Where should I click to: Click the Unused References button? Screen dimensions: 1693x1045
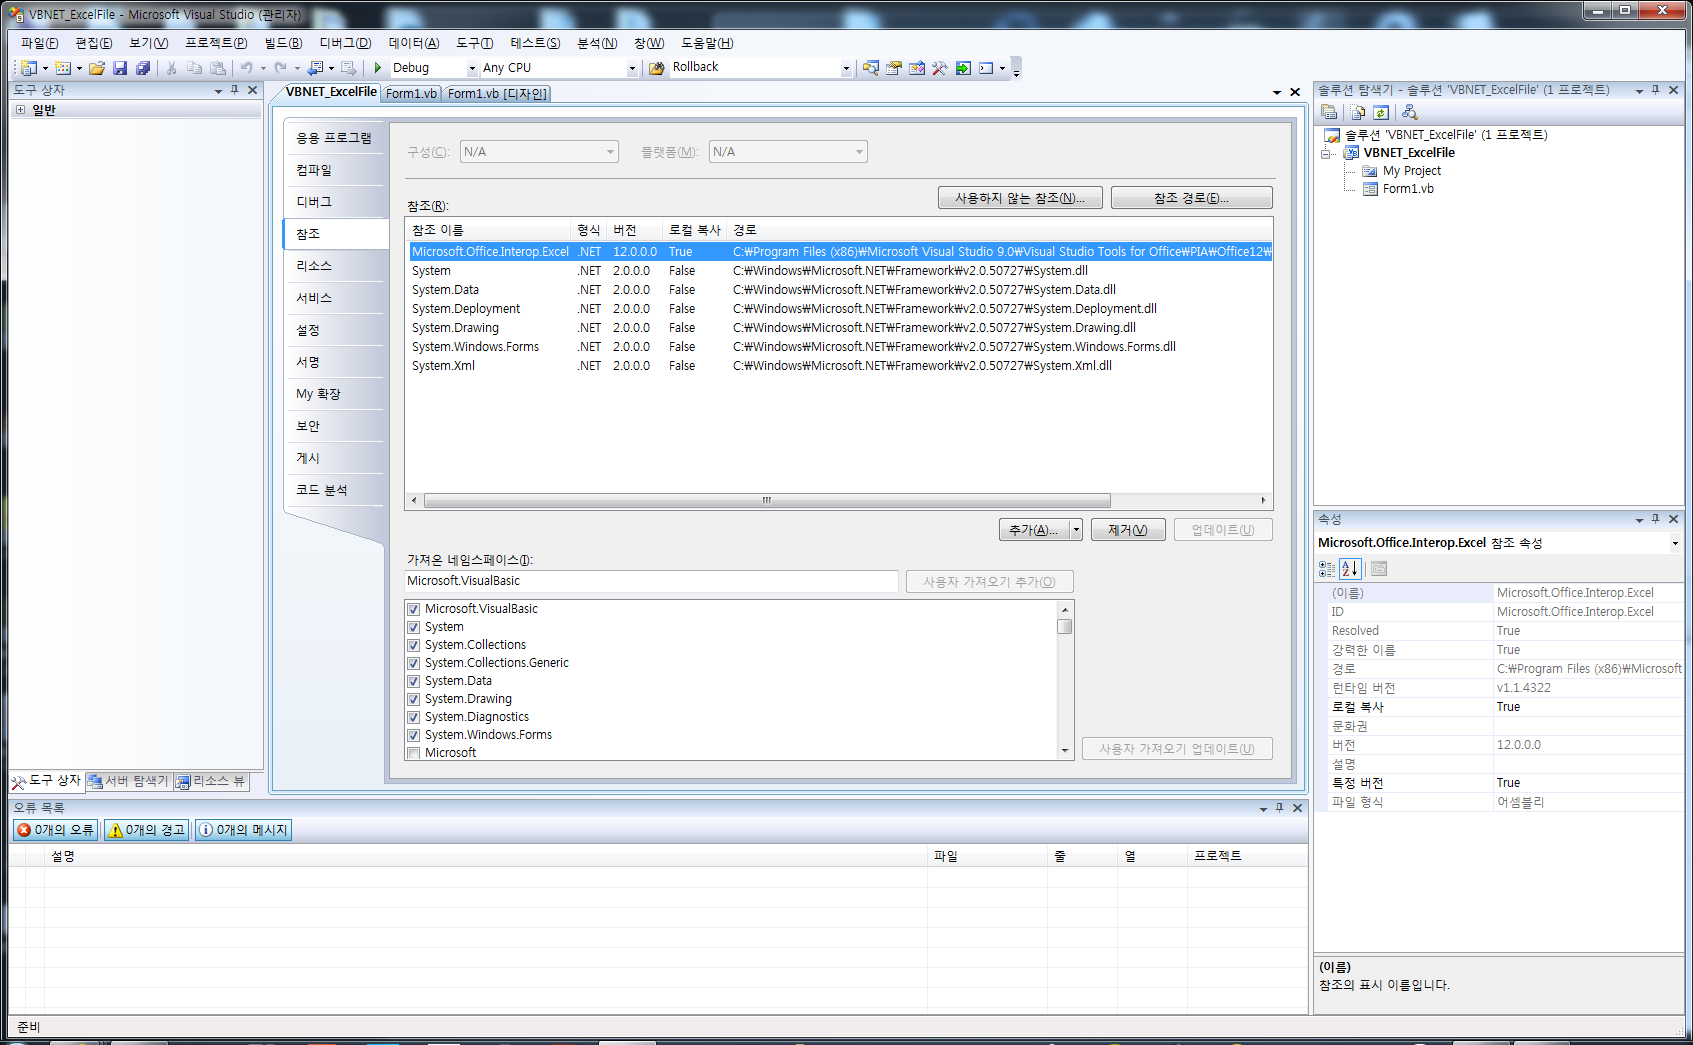[1020, 198]
